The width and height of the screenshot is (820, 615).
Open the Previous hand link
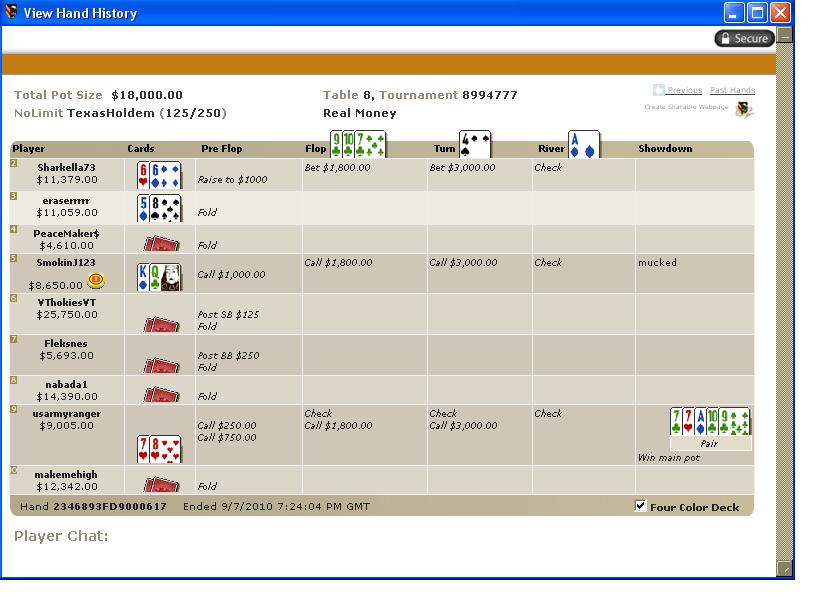click(x=685, y=90)
